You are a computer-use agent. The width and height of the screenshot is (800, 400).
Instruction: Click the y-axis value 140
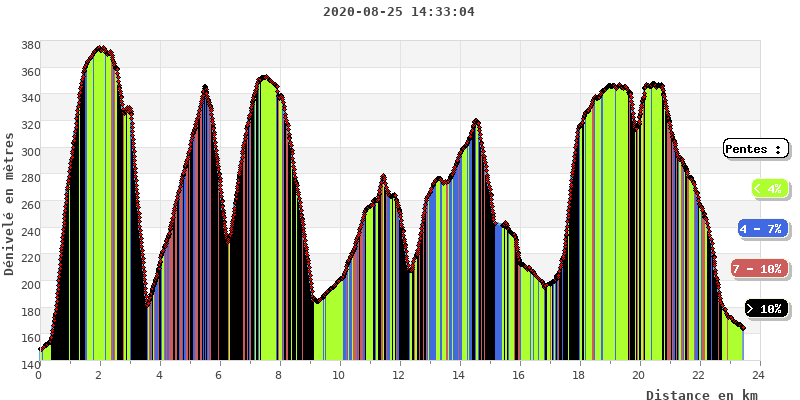pos(30,364)
